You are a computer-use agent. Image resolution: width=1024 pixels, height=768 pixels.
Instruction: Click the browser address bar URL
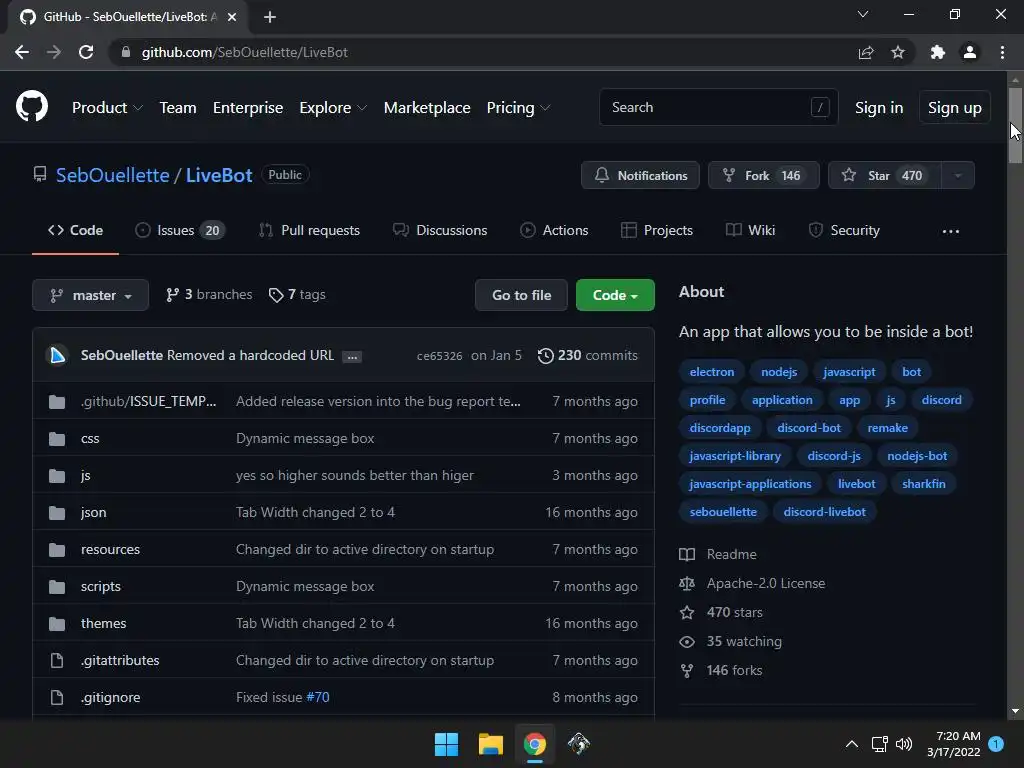245,52
